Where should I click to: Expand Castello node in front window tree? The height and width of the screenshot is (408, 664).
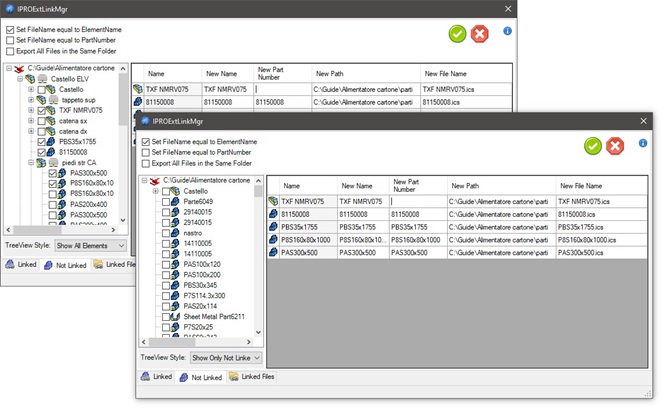tap(155, 191)
